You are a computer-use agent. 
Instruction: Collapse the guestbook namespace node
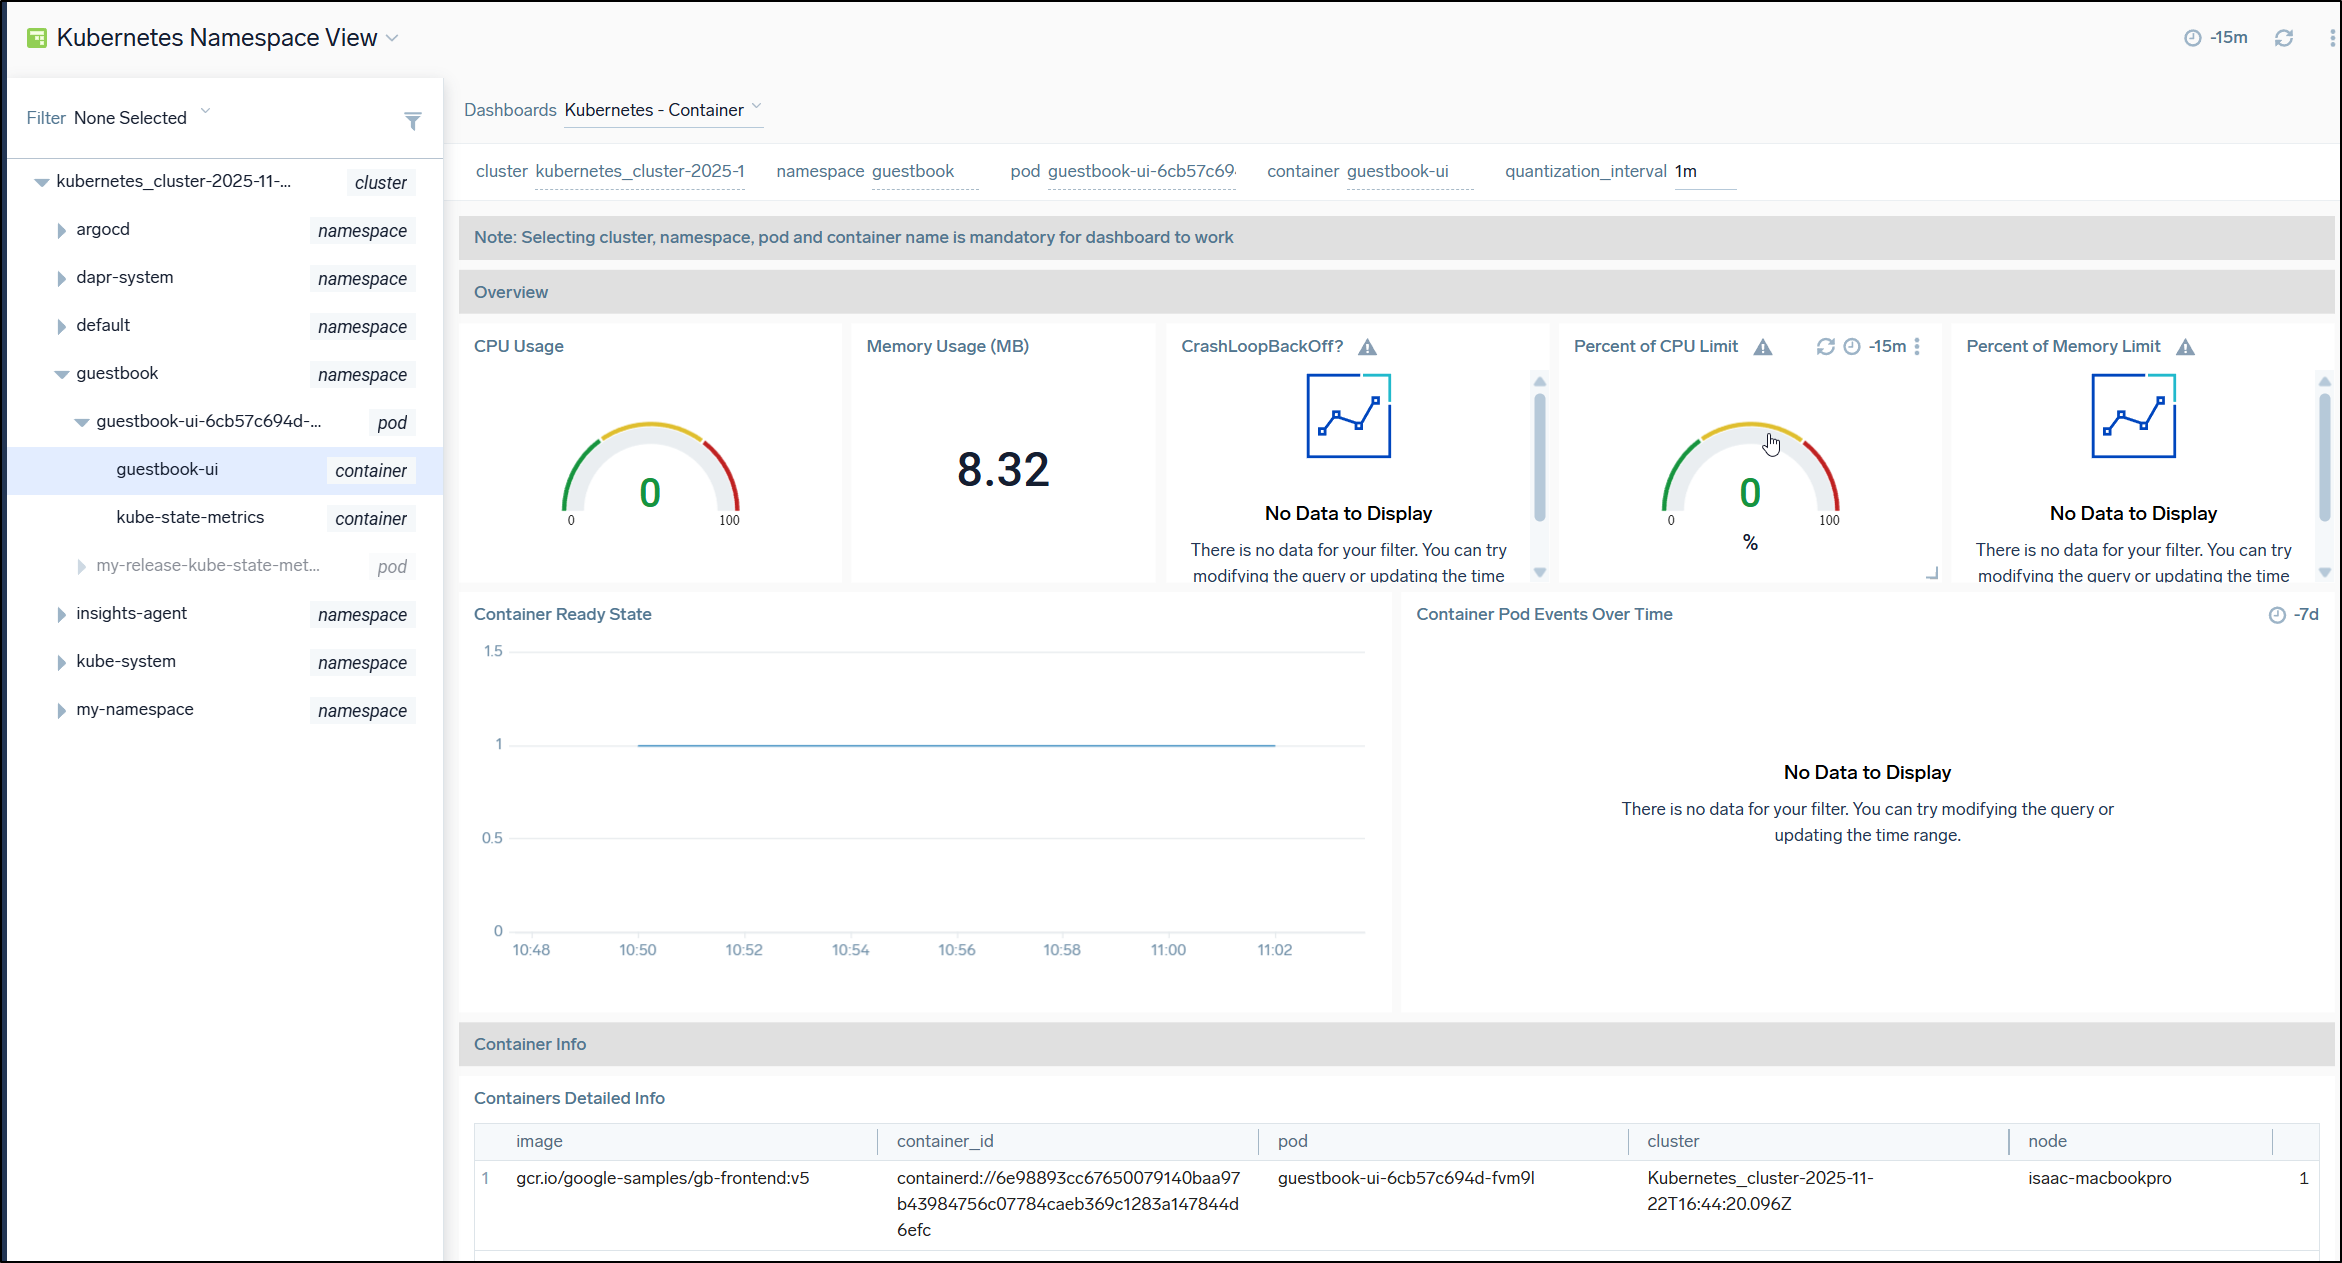click(x=61, y=374)
